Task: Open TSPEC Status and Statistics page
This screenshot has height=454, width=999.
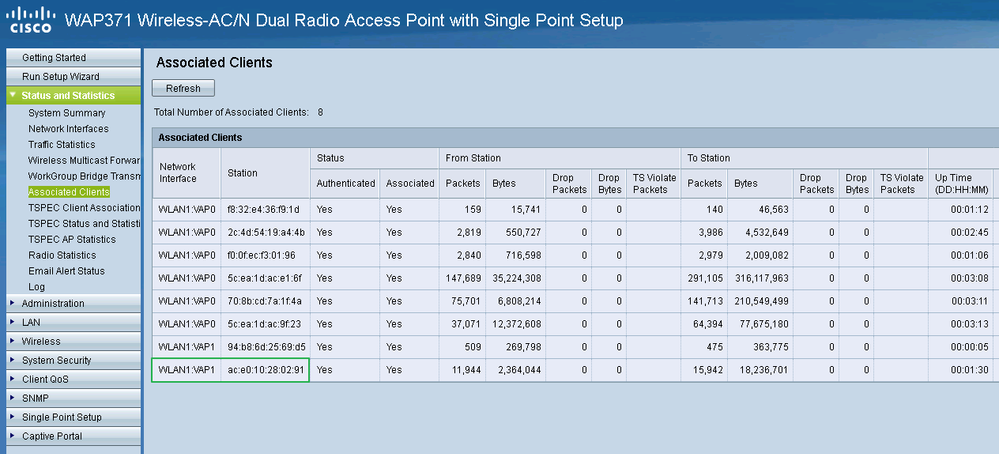Action: click(x=84, y=223)
